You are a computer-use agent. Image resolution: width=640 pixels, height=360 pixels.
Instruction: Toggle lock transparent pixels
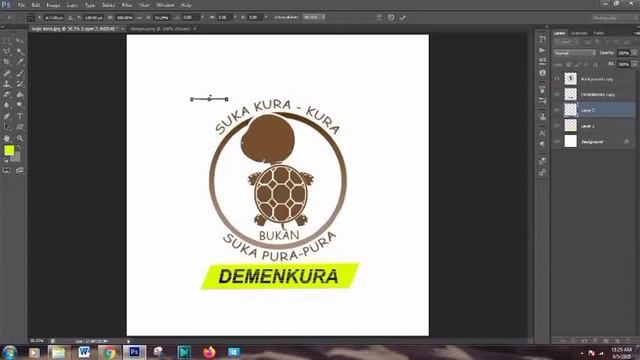pyautogui.click(x=569, y=64)
